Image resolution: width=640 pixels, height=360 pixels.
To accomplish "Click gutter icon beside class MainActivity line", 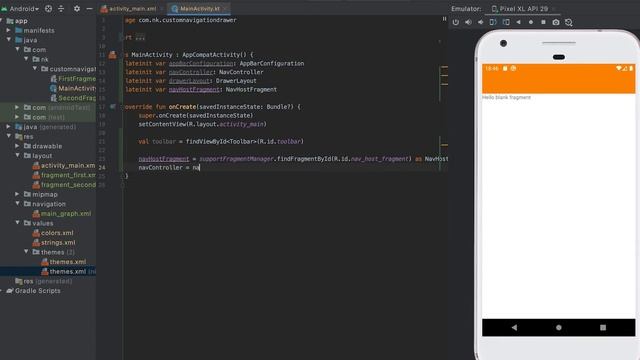I will [113, 54].
